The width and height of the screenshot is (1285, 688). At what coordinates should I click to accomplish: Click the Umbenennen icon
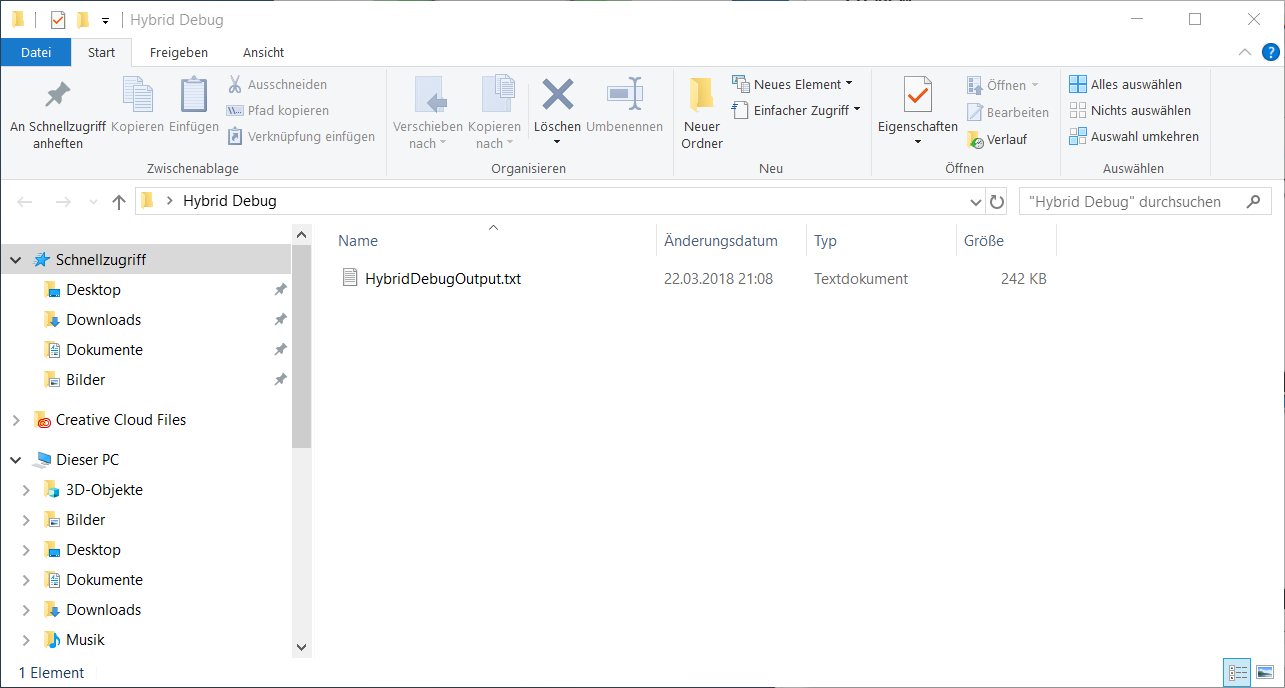(624, 95)
